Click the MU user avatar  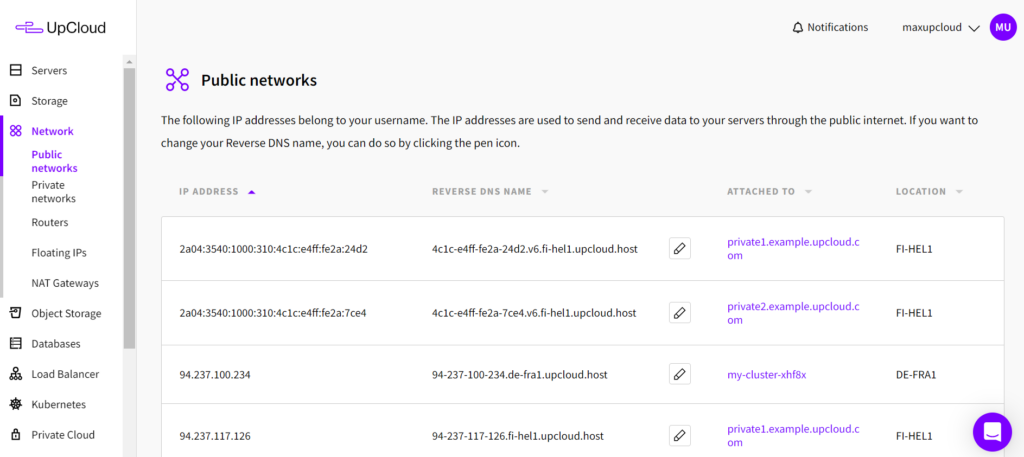click(1002, 28)
